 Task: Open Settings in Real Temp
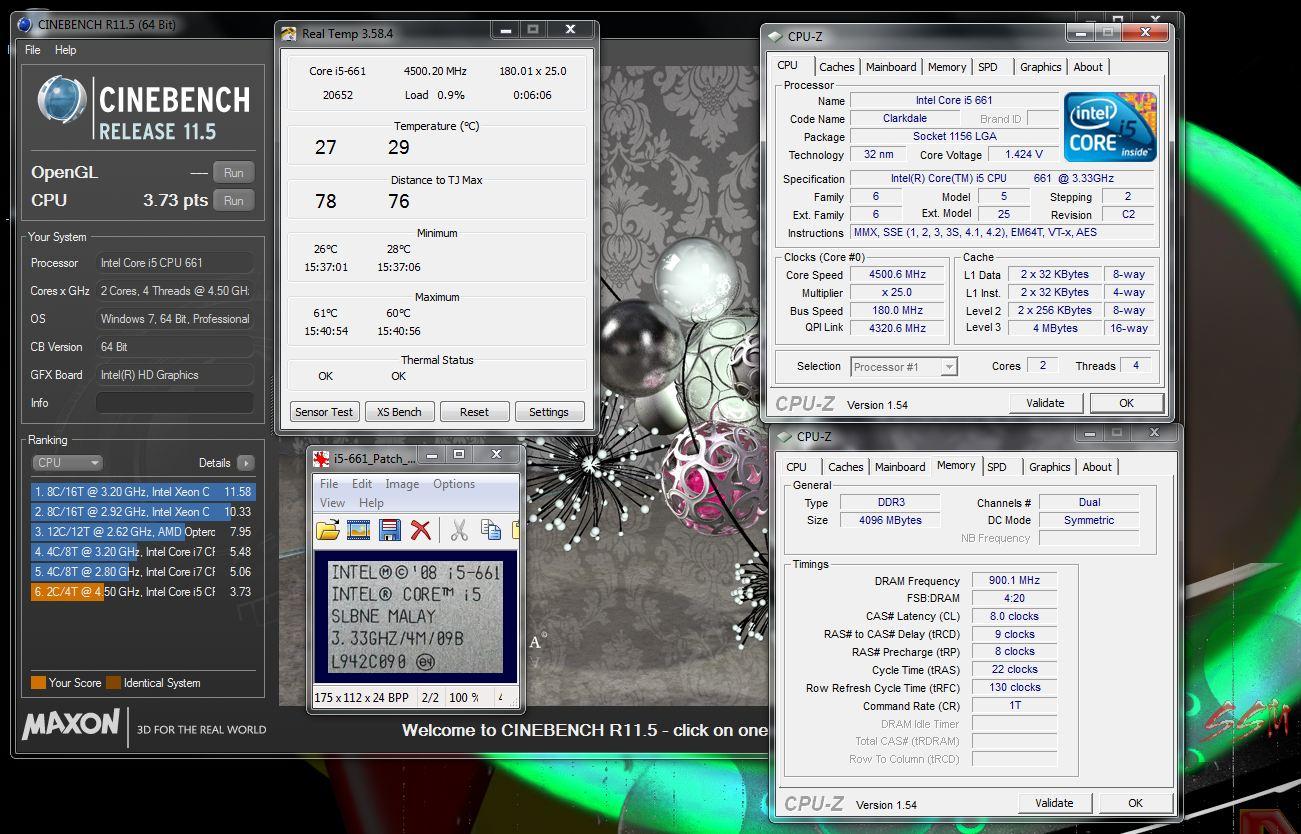(x=549, y=412)
